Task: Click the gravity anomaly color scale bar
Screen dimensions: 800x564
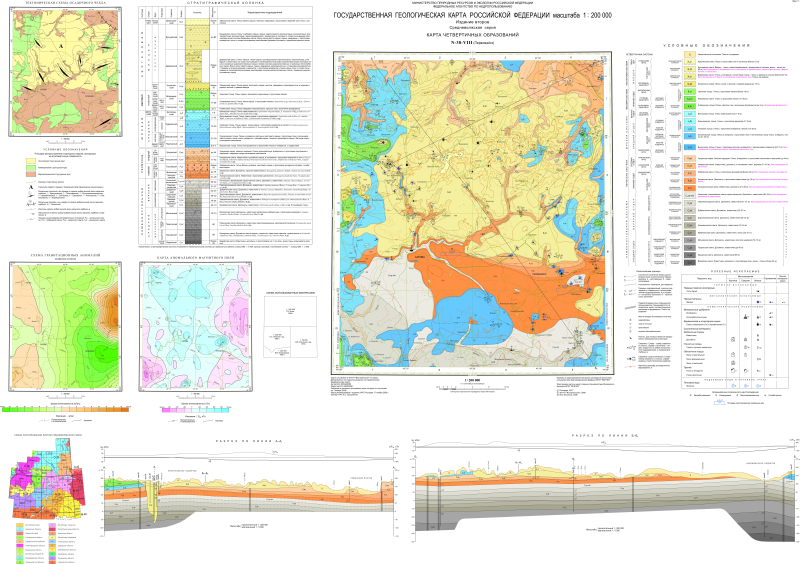Action: [x=64, y=408]
